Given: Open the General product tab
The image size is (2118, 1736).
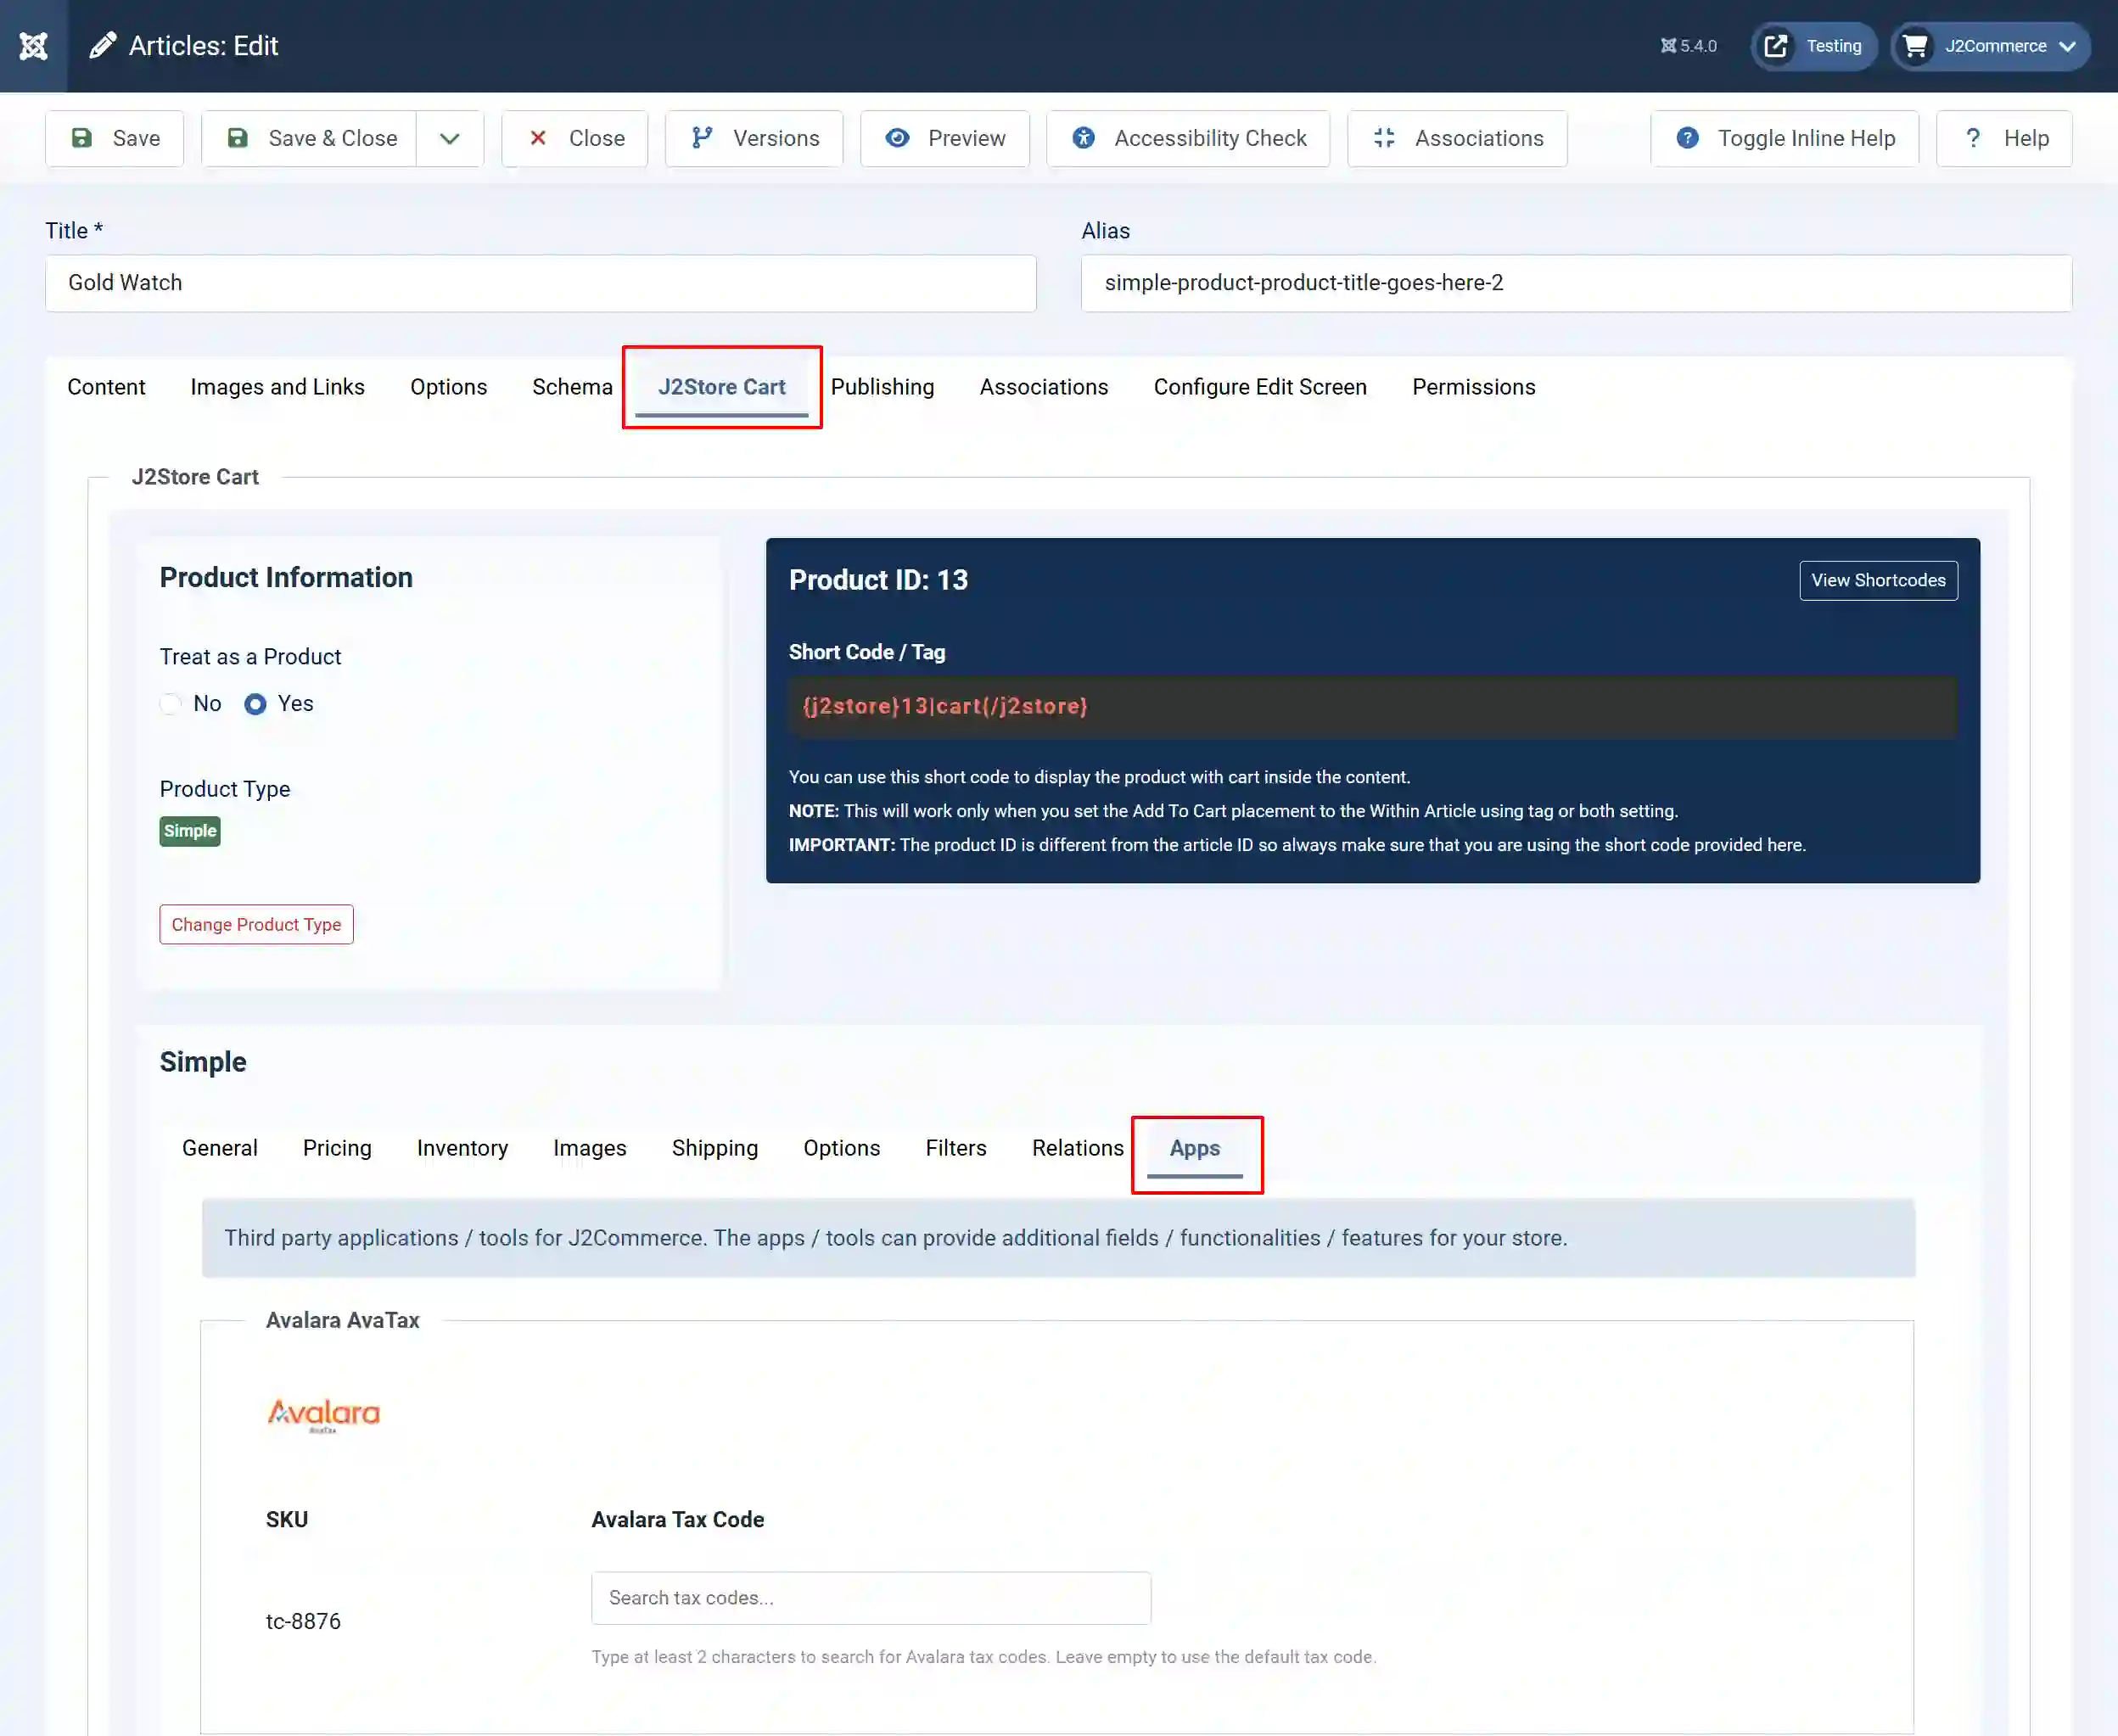Looking at the screenshot, I should (220, 1148).
